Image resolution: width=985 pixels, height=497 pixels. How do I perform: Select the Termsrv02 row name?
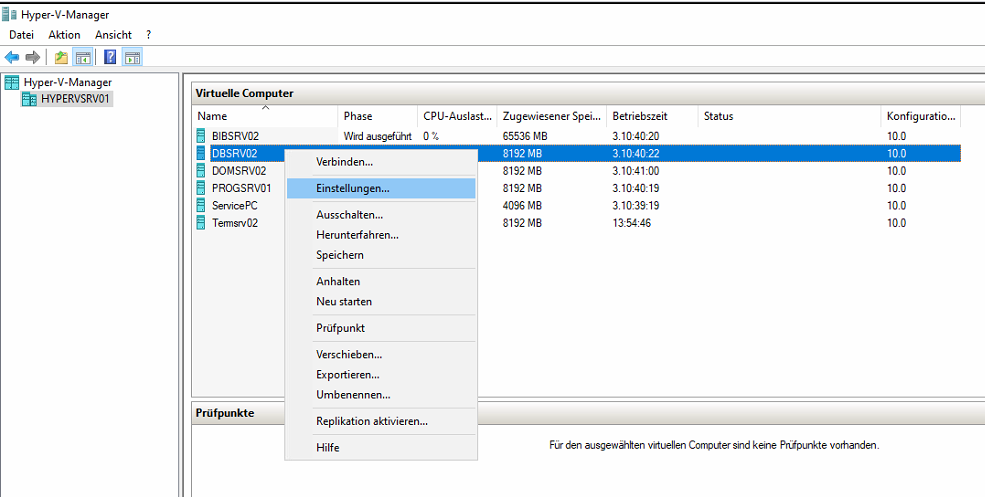(x=235, y=222)
